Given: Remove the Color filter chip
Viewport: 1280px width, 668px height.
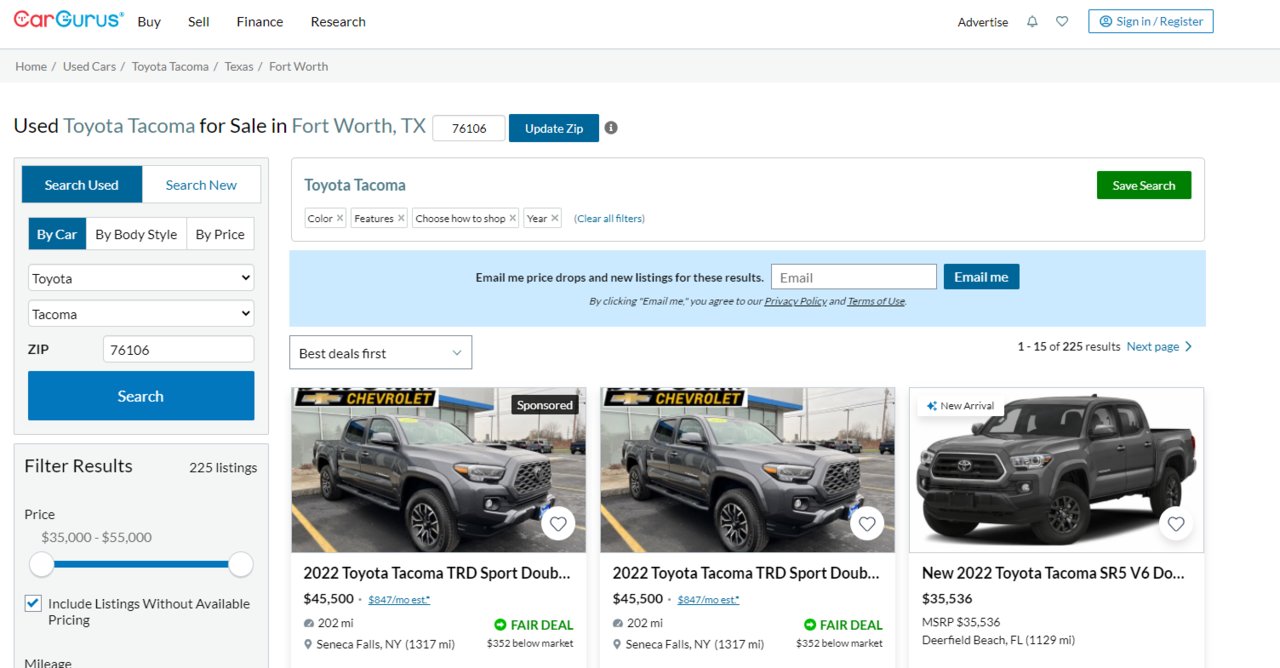Looking at the screenshot, I should click(340, 218).
